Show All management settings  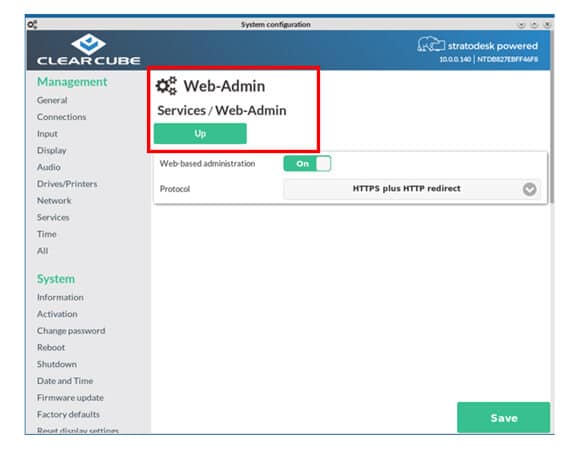(43, 251)
